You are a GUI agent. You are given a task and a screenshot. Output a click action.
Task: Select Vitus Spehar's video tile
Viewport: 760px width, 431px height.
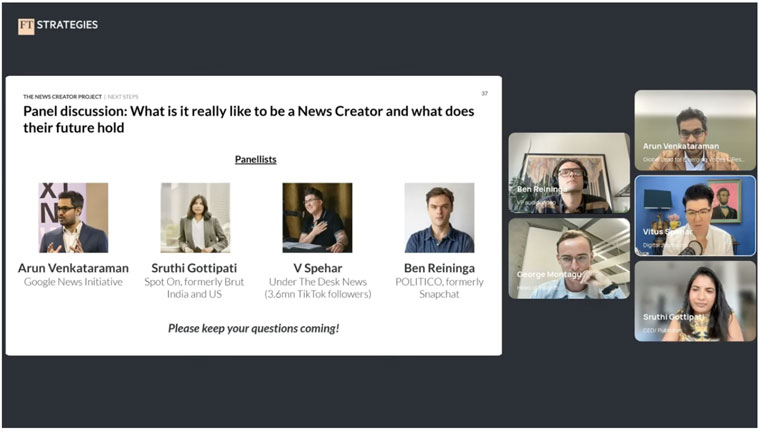pos(695,215)
